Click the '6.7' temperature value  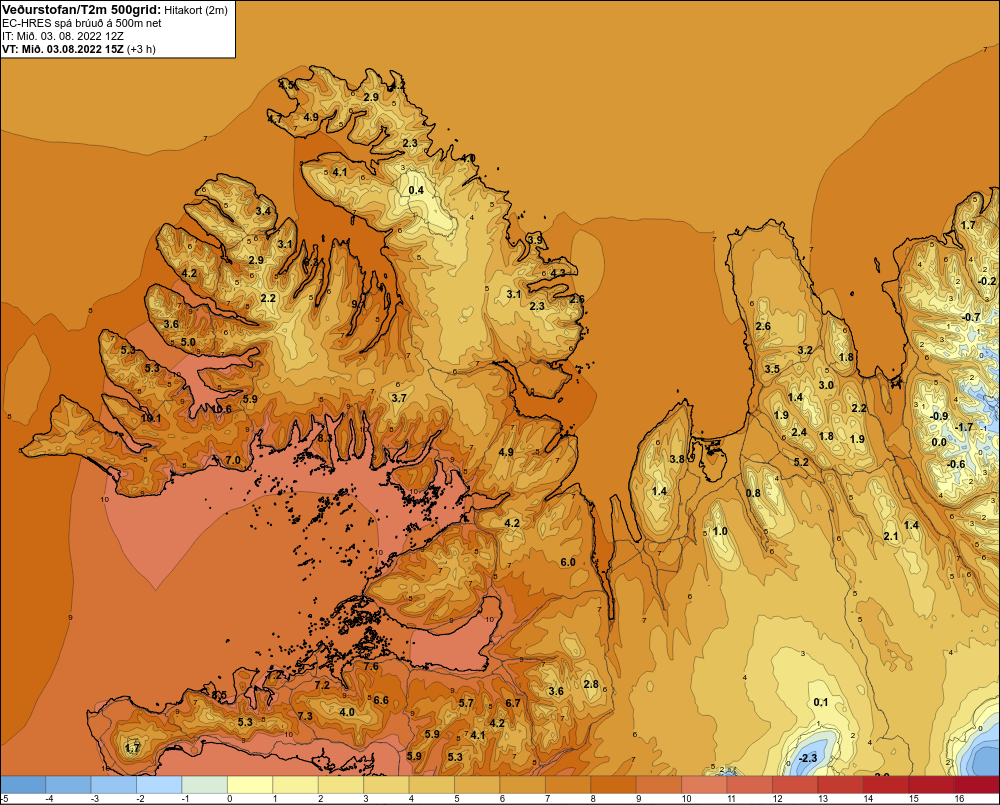513,703
